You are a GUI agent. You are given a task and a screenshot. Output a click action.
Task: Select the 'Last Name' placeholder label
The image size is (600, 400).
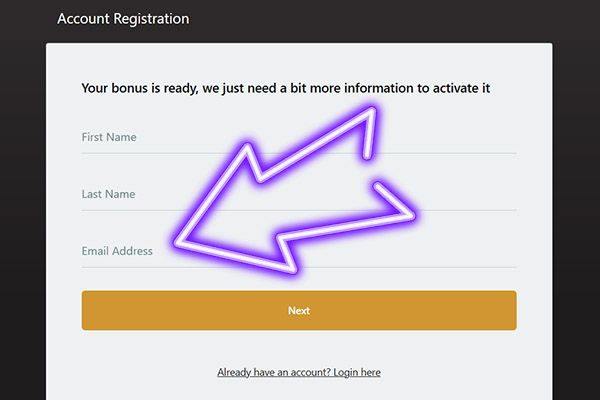108,194
